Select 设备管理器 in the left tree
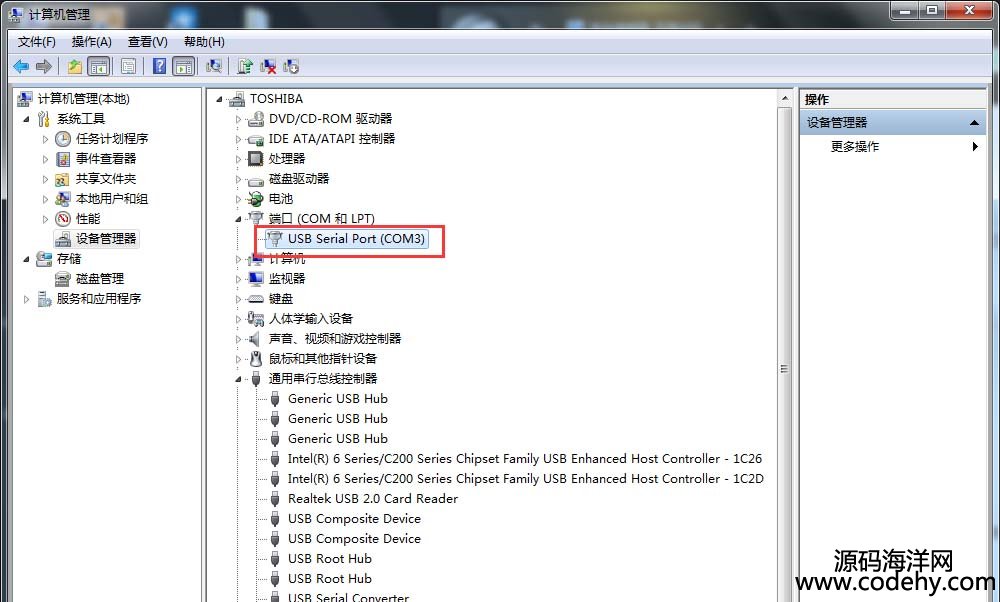1000x602 pixels. [x=106, y=239]
